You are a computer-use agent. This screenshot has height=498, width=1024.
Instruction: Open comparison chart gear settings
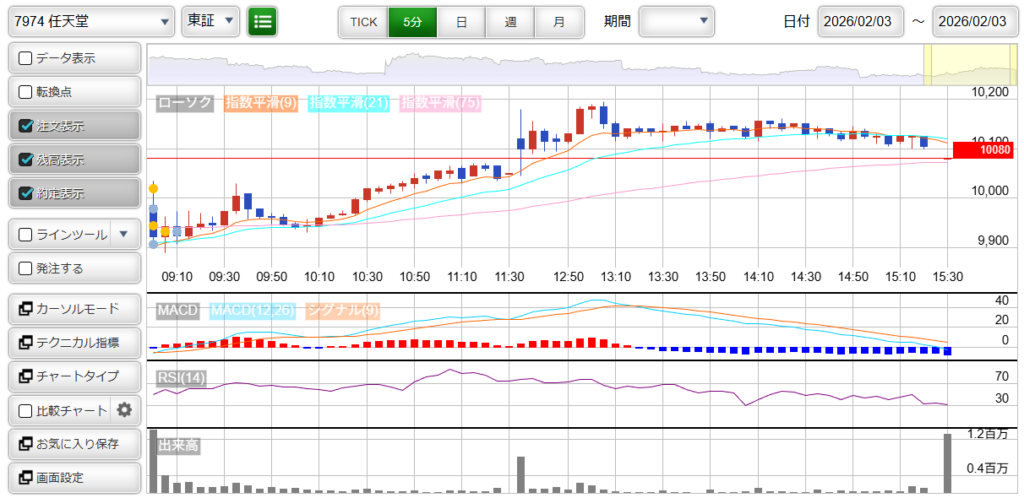125,409
